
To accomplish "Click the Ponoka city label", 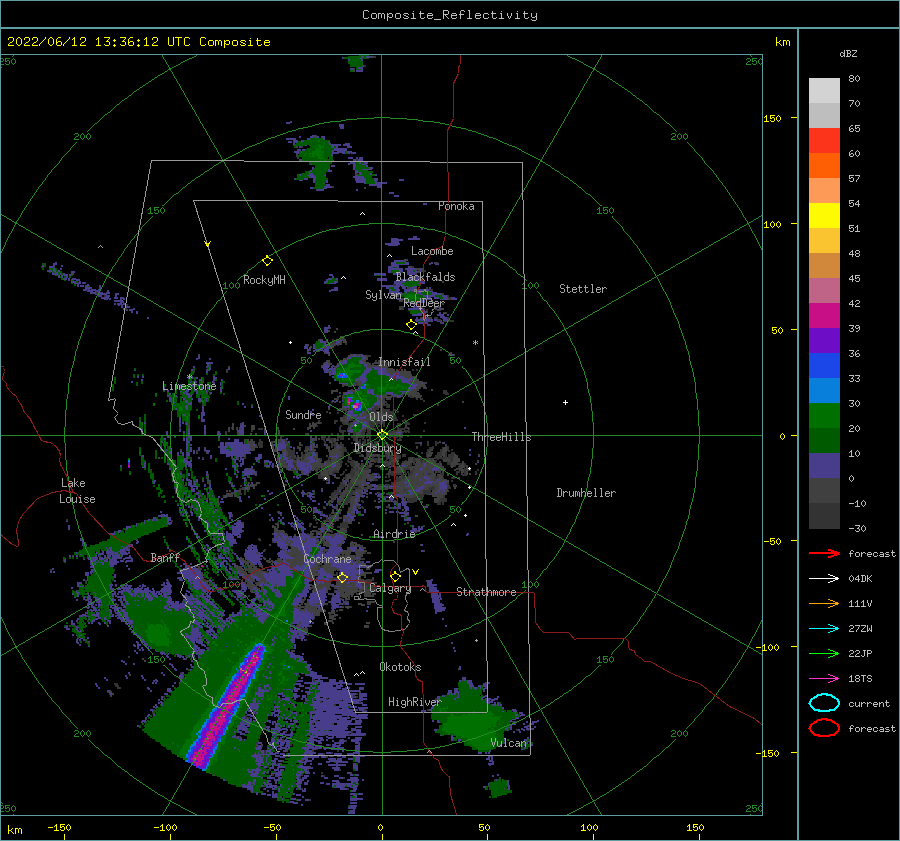I will [456, 206].
